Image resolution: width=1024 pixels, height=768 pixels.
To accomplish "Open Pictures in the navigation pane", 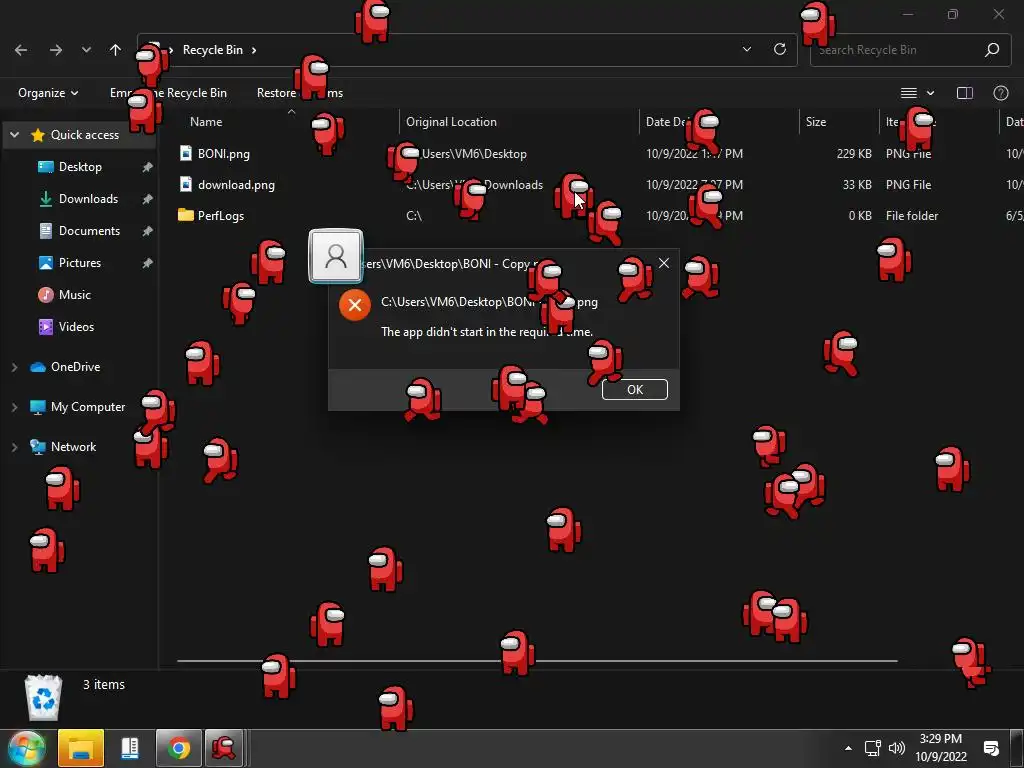I will click(80, 263).
